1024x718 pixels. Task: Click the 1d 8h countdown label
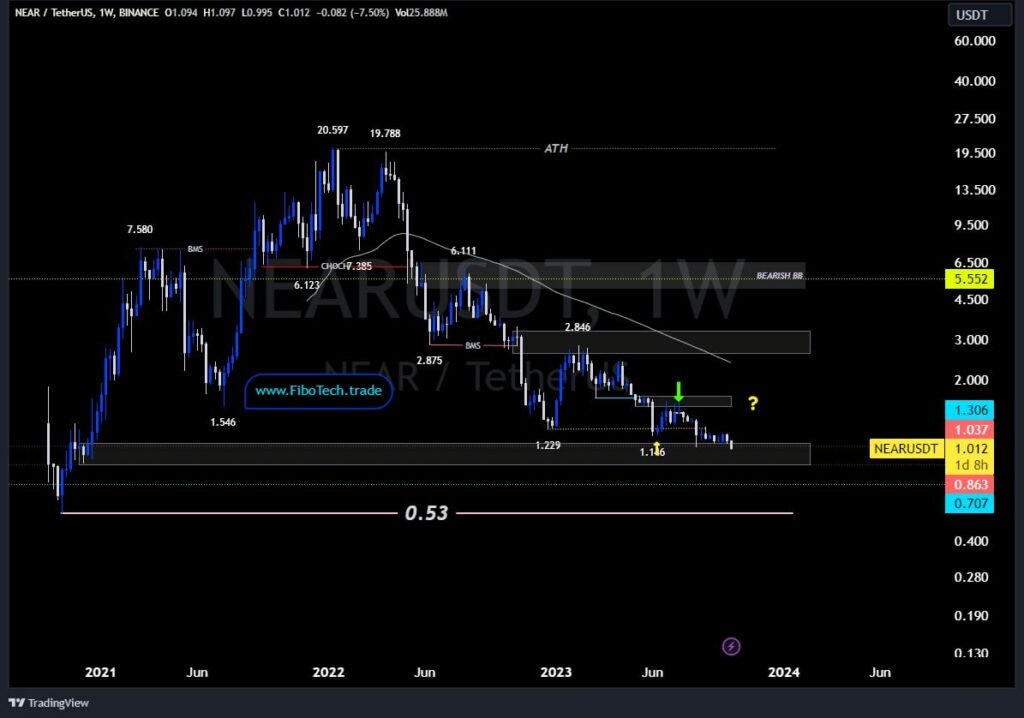point(970,465)
